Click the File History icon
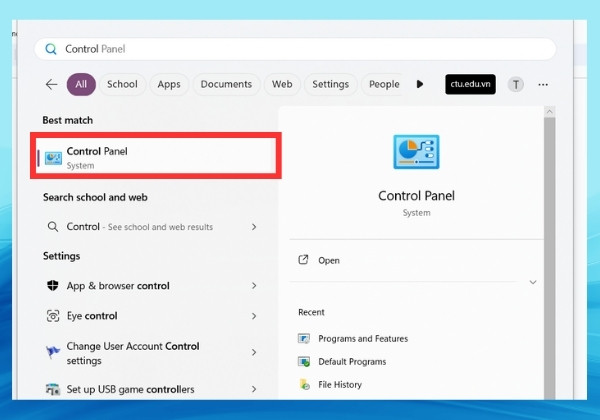This screenshot has height=420, width=600. (x=305, y=384)
